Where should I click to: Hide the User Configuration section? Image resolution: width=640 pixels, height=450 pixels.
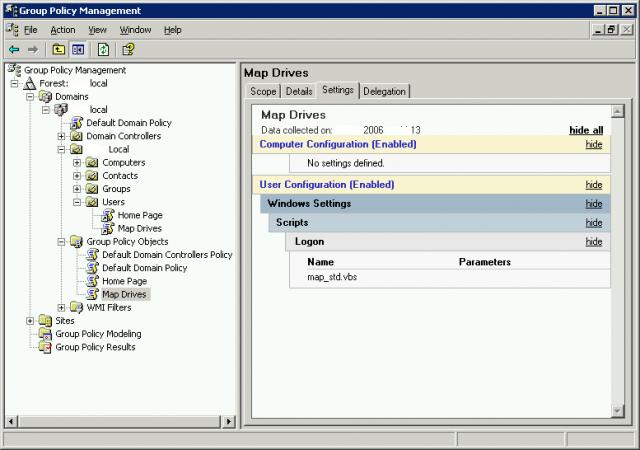tap(594, 185)
